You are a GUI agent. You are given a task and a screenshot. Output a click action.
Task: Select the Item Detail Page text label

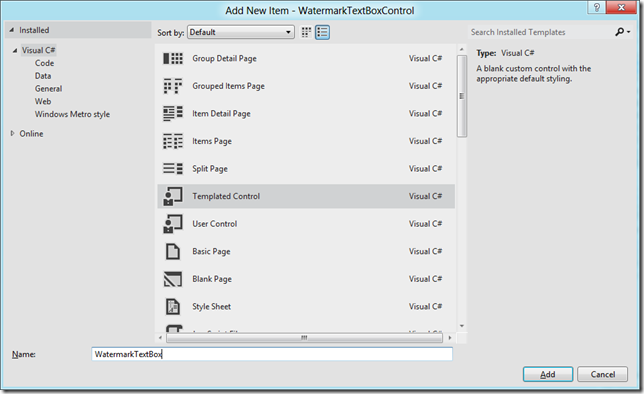pos(221,113)
